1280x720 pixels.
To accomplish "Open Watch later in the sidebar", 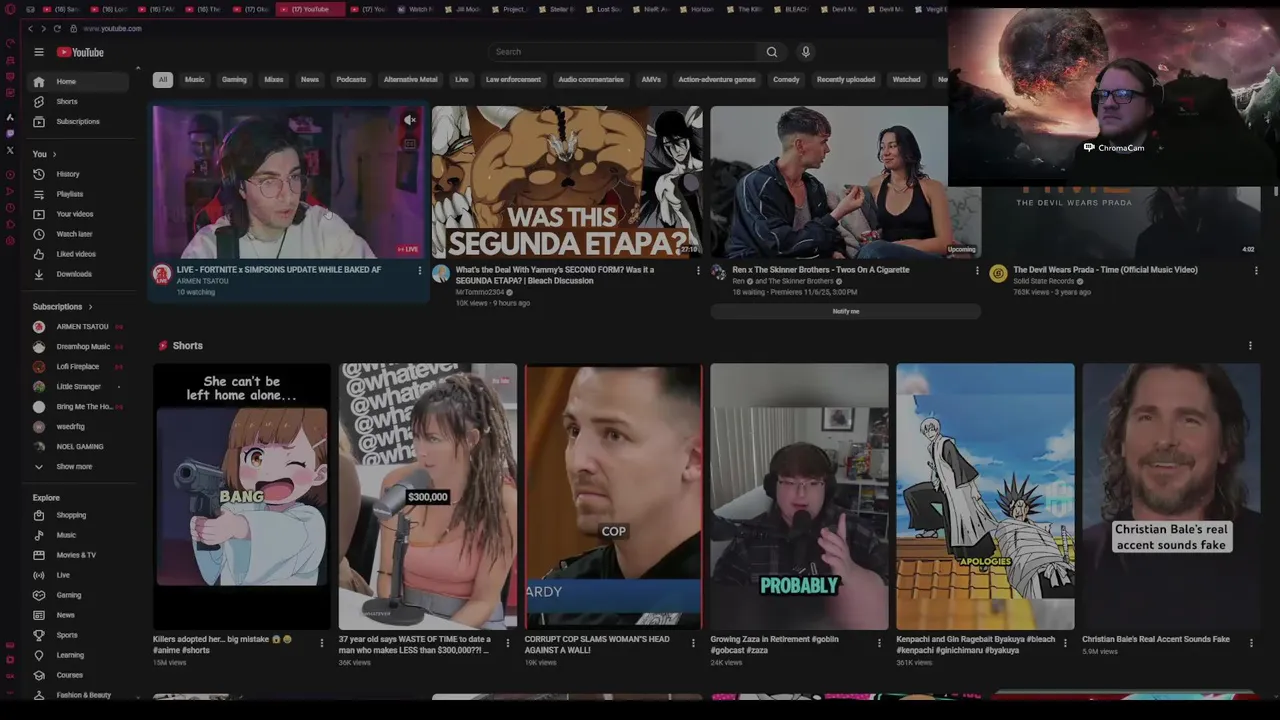I will (80, 234).
